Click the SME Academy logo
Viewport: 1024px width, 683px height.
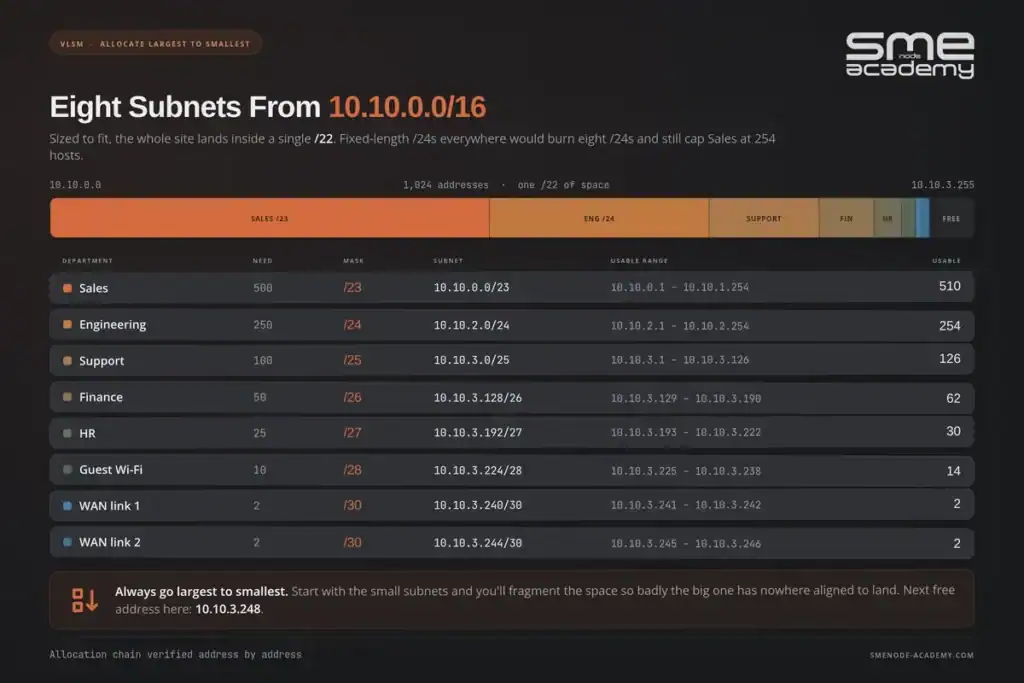[x=910, y=55]
